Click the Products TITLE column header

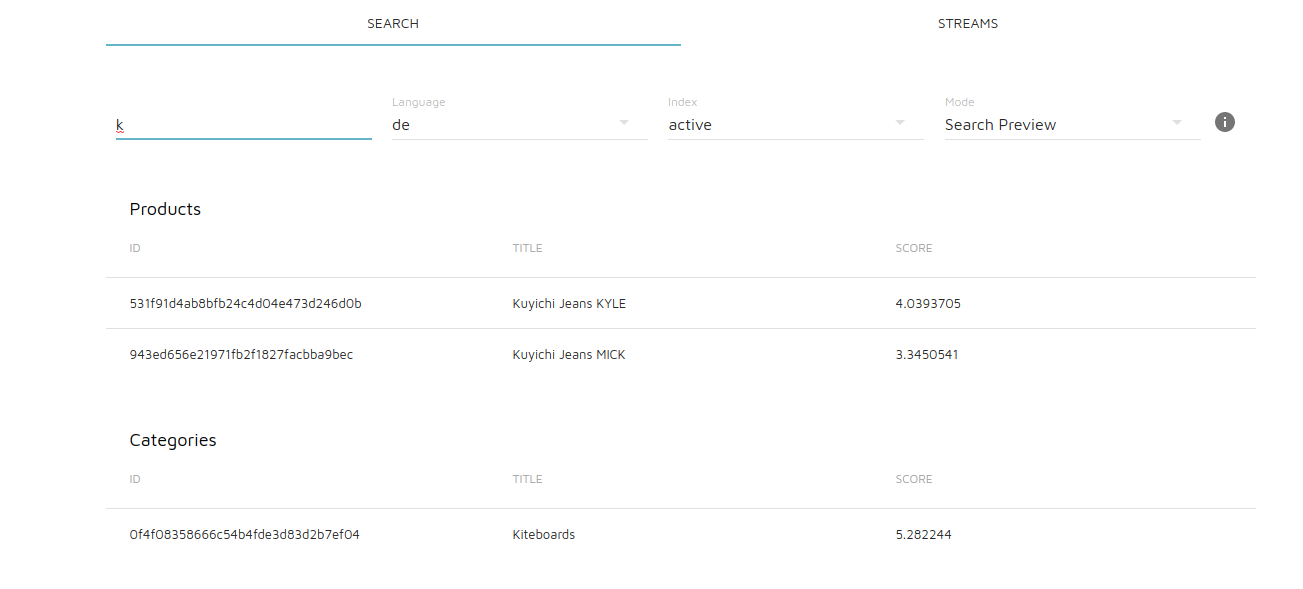pyautogui.click(x=527, y=248)
